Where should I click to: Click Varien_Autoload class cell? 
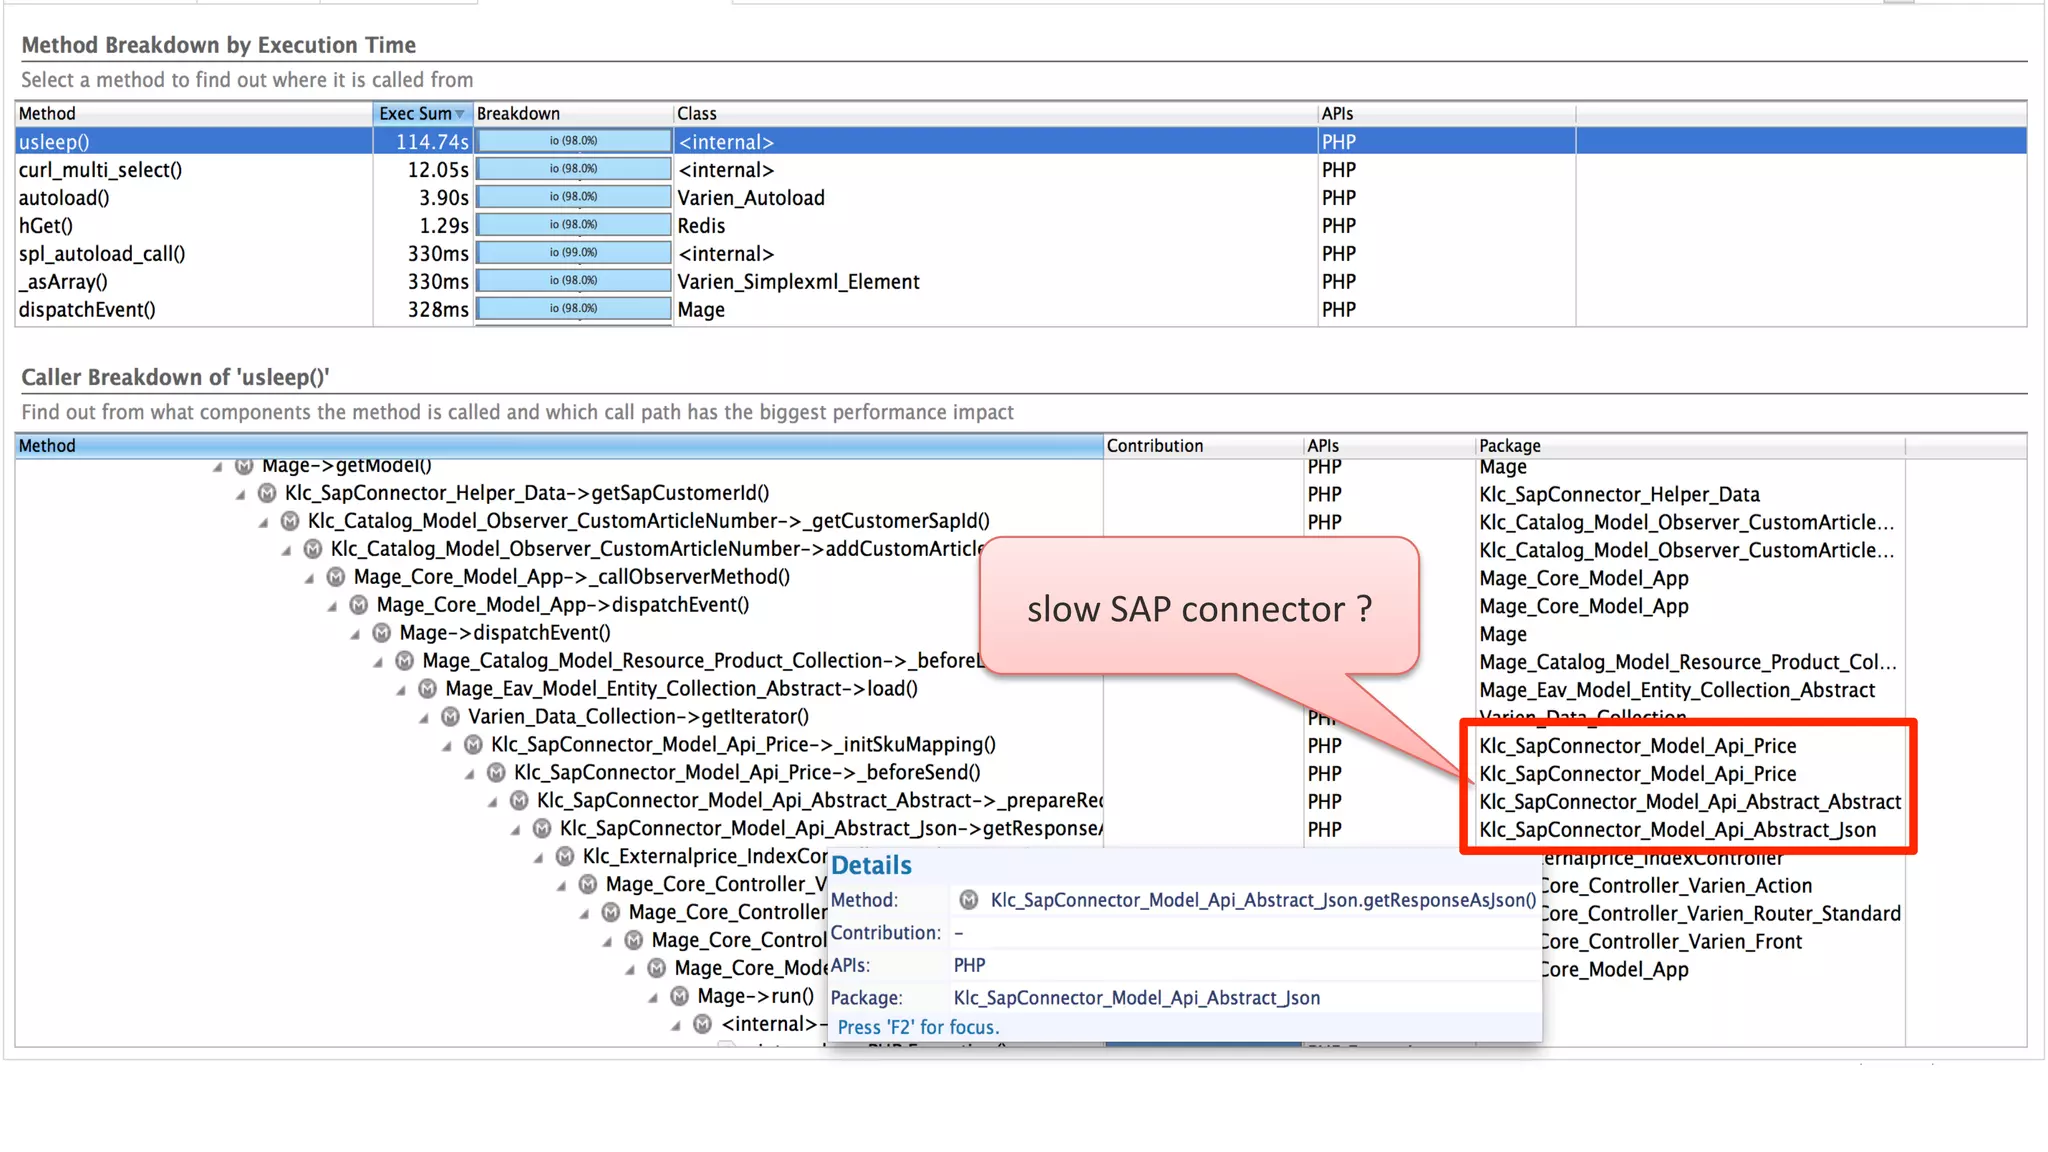click(x=751, y=198)
